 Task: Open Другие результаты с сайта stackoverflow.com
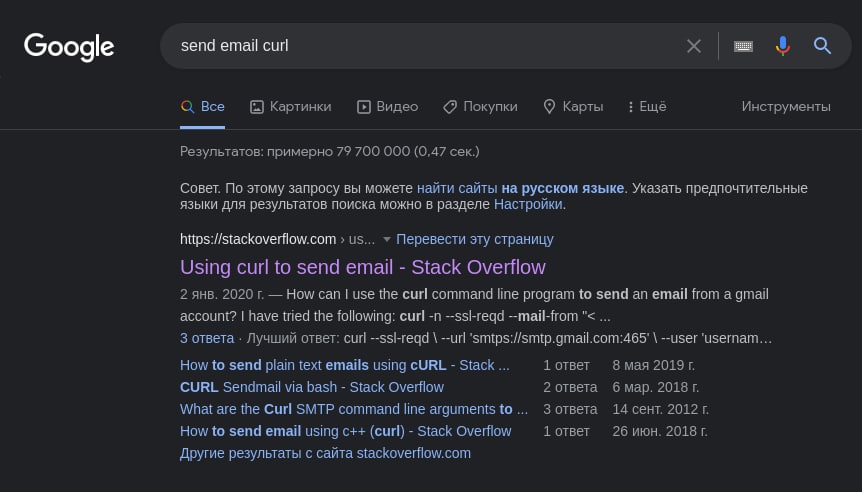pyautogui.click(x=325, y=453)
